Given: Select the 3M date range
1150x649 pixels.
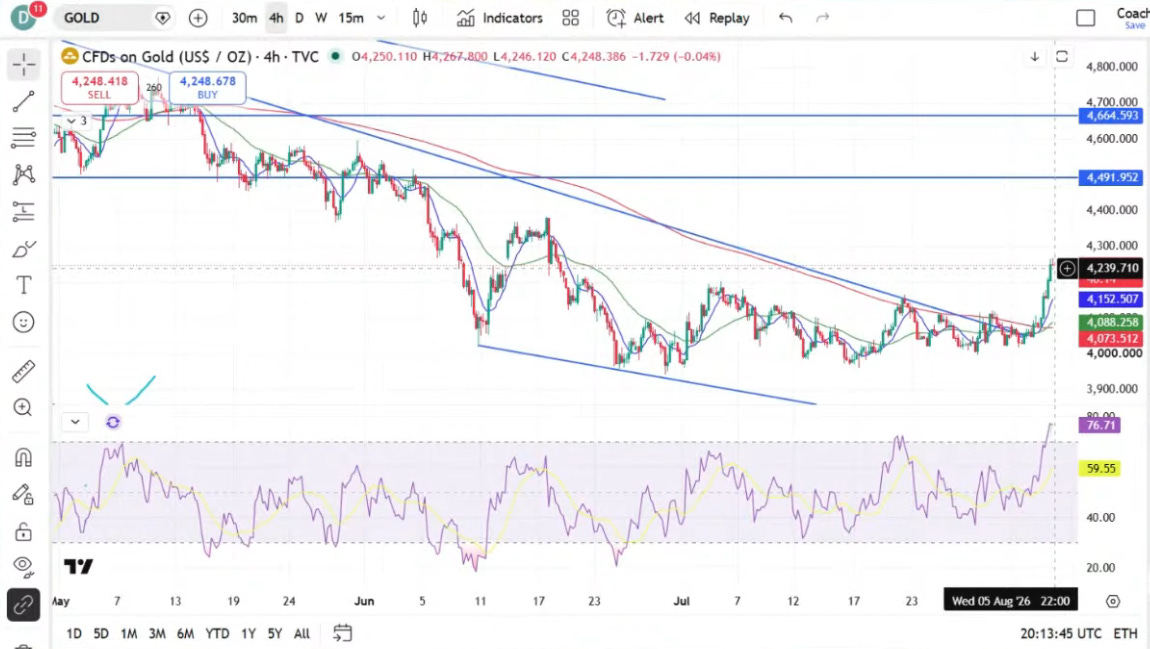Looking at the screenshot, I should [x=157, y=633].
